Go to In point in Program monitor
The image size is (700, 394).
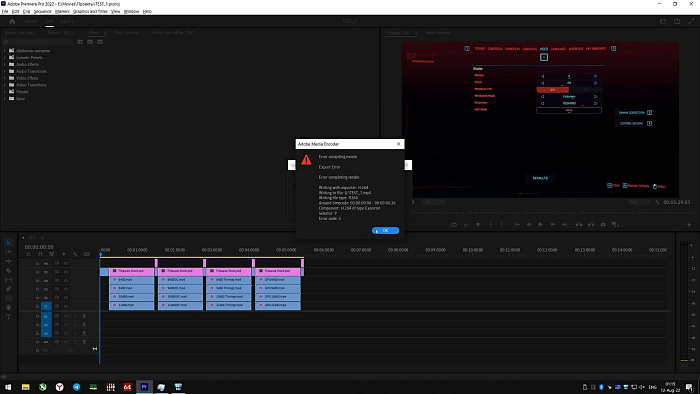[517, 224]
